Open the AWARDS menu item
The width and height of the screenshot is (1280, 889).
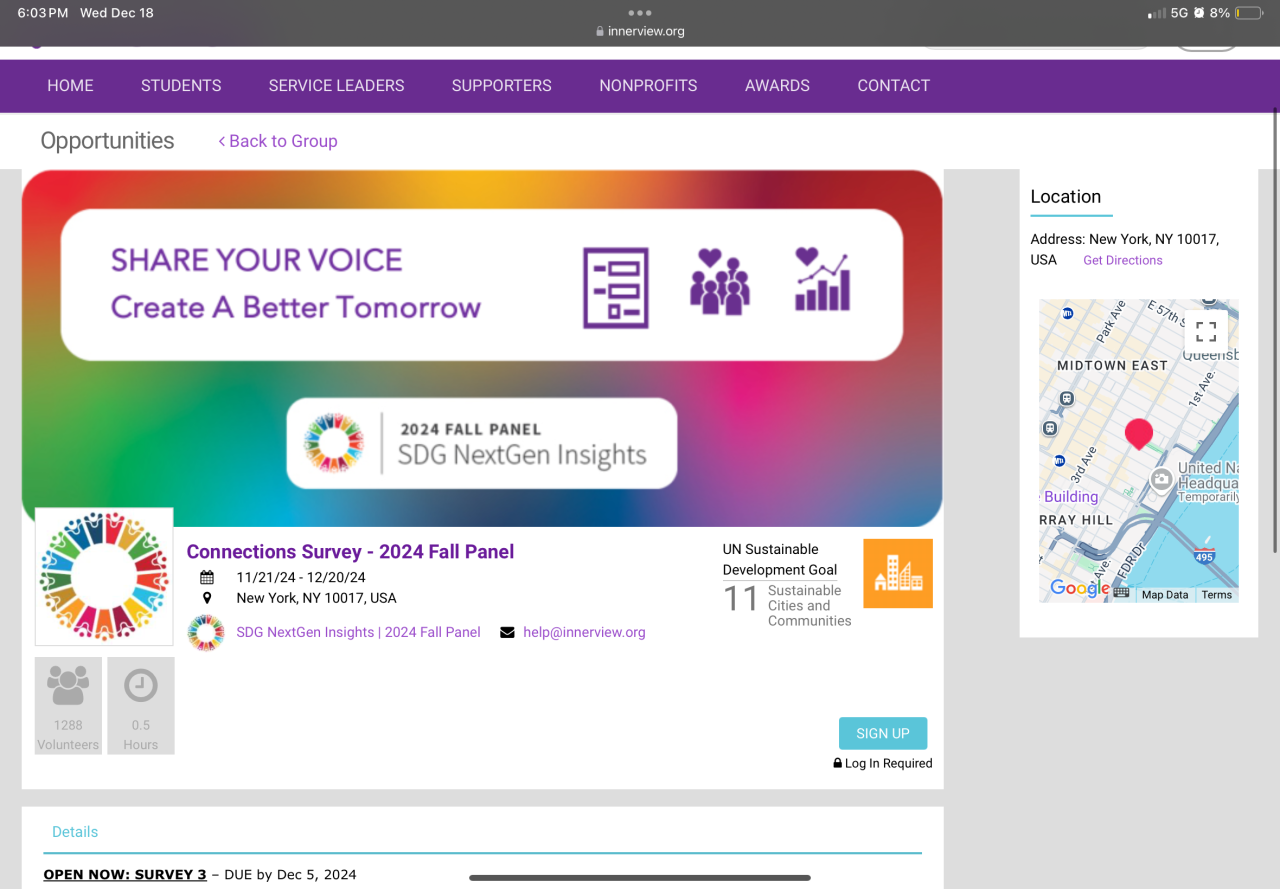(777, 86)
